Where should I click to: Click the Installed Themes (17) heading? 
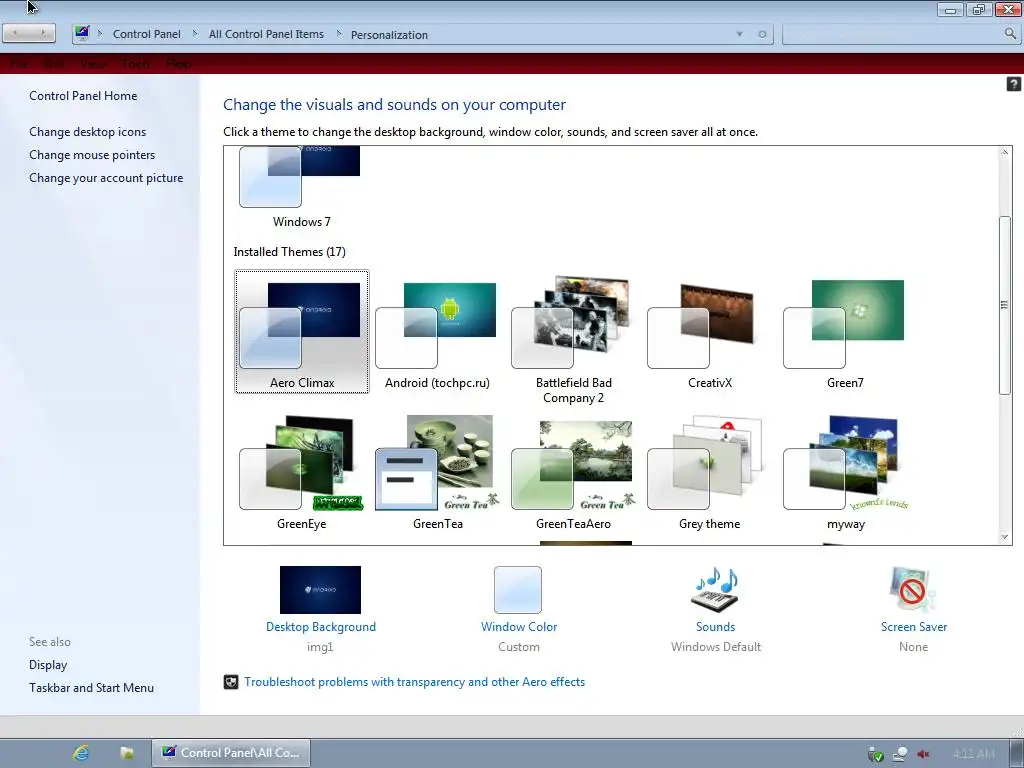coord(289,252)
